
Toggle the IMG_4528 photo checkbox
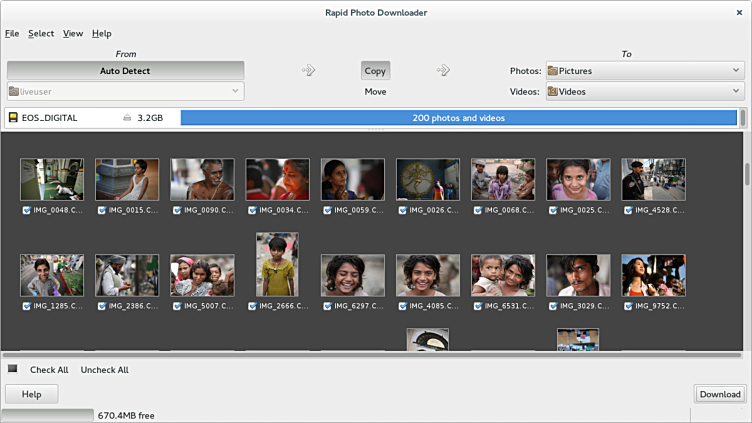click(x=627, y=210)
